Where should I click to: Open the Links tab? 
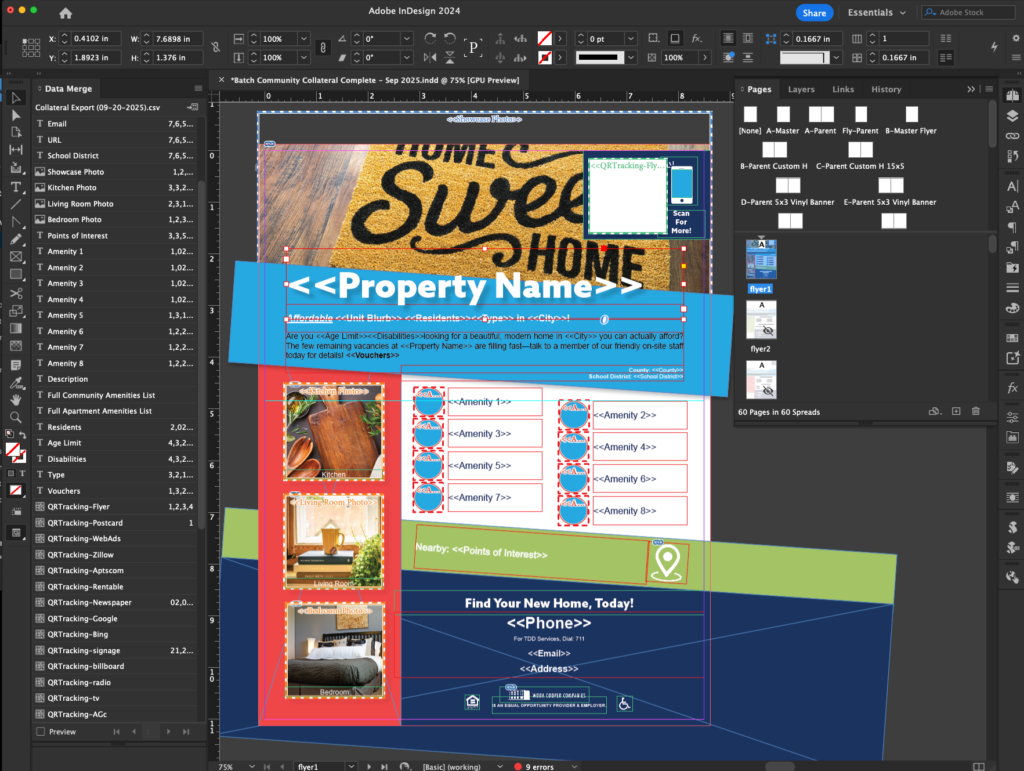click(843, 89)
